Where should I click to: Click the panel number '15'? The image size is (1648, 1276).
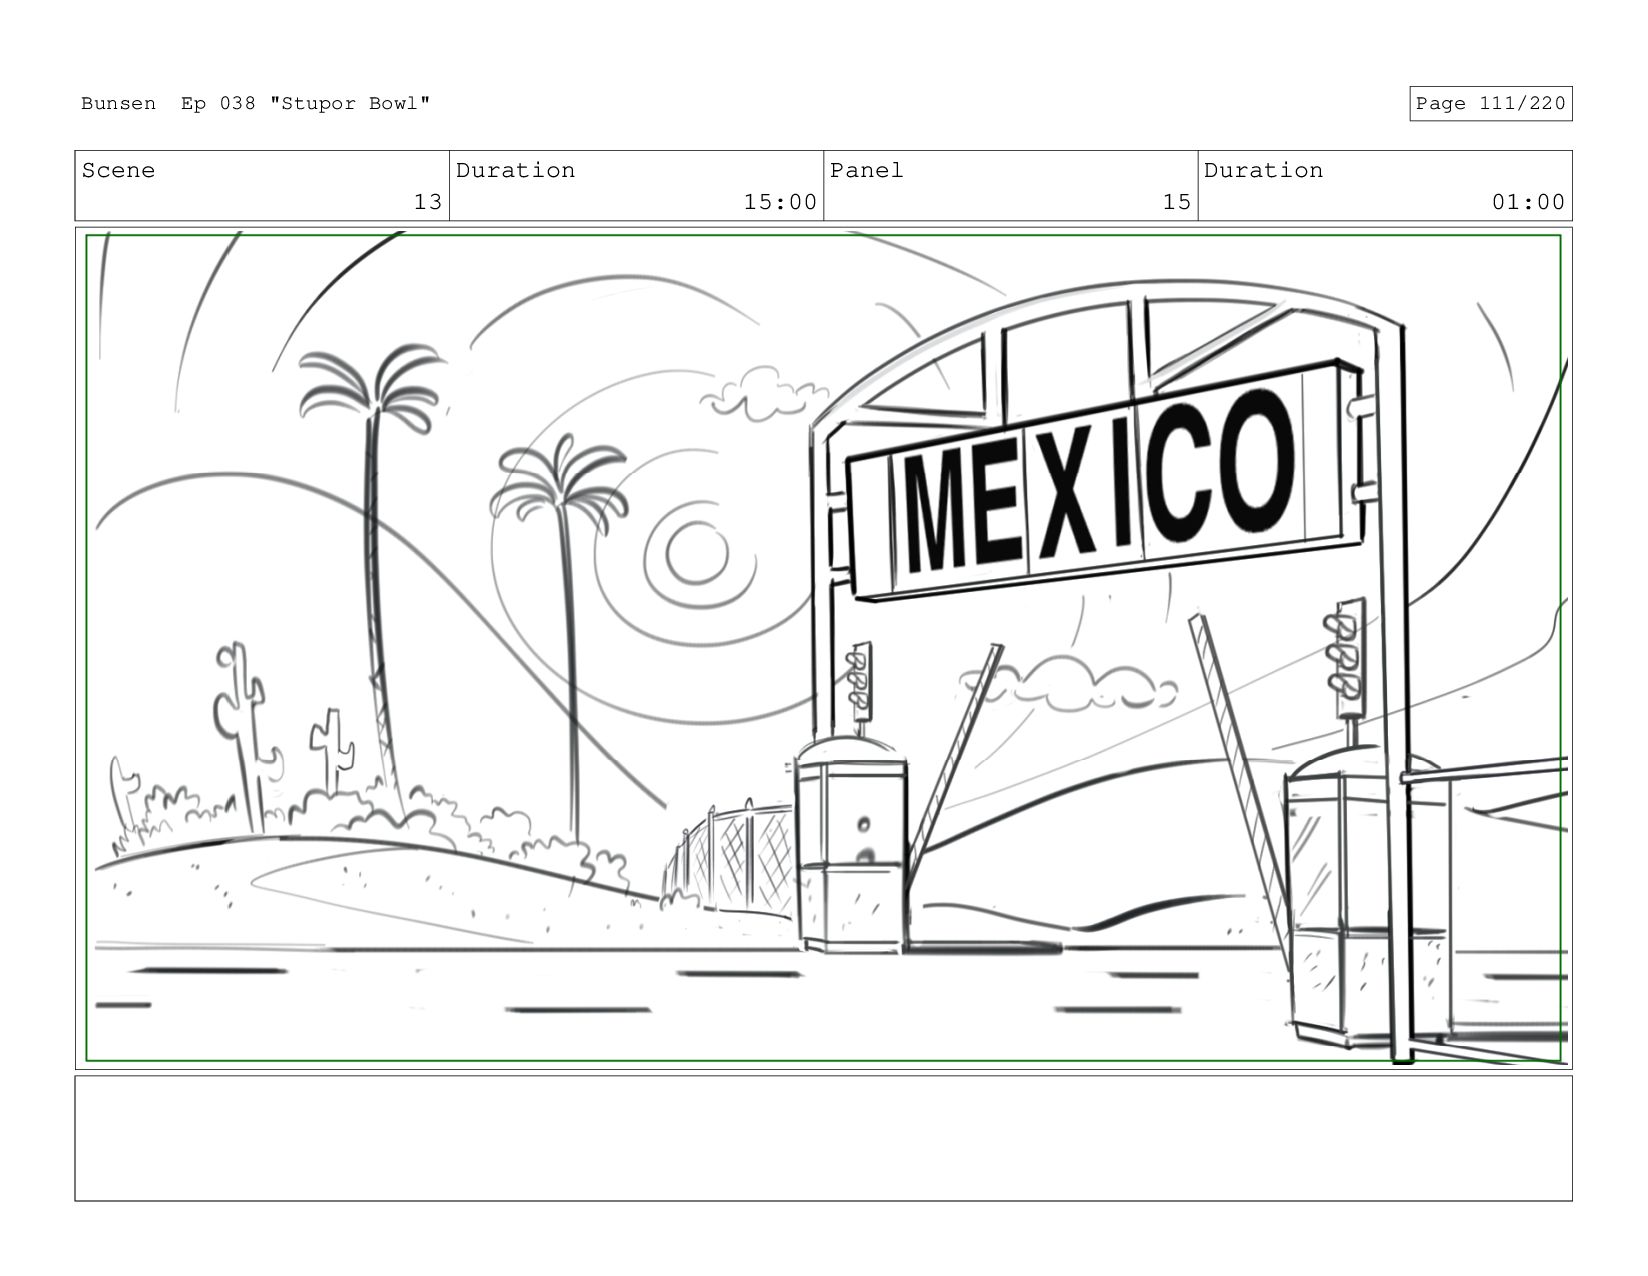[1176, 202]
